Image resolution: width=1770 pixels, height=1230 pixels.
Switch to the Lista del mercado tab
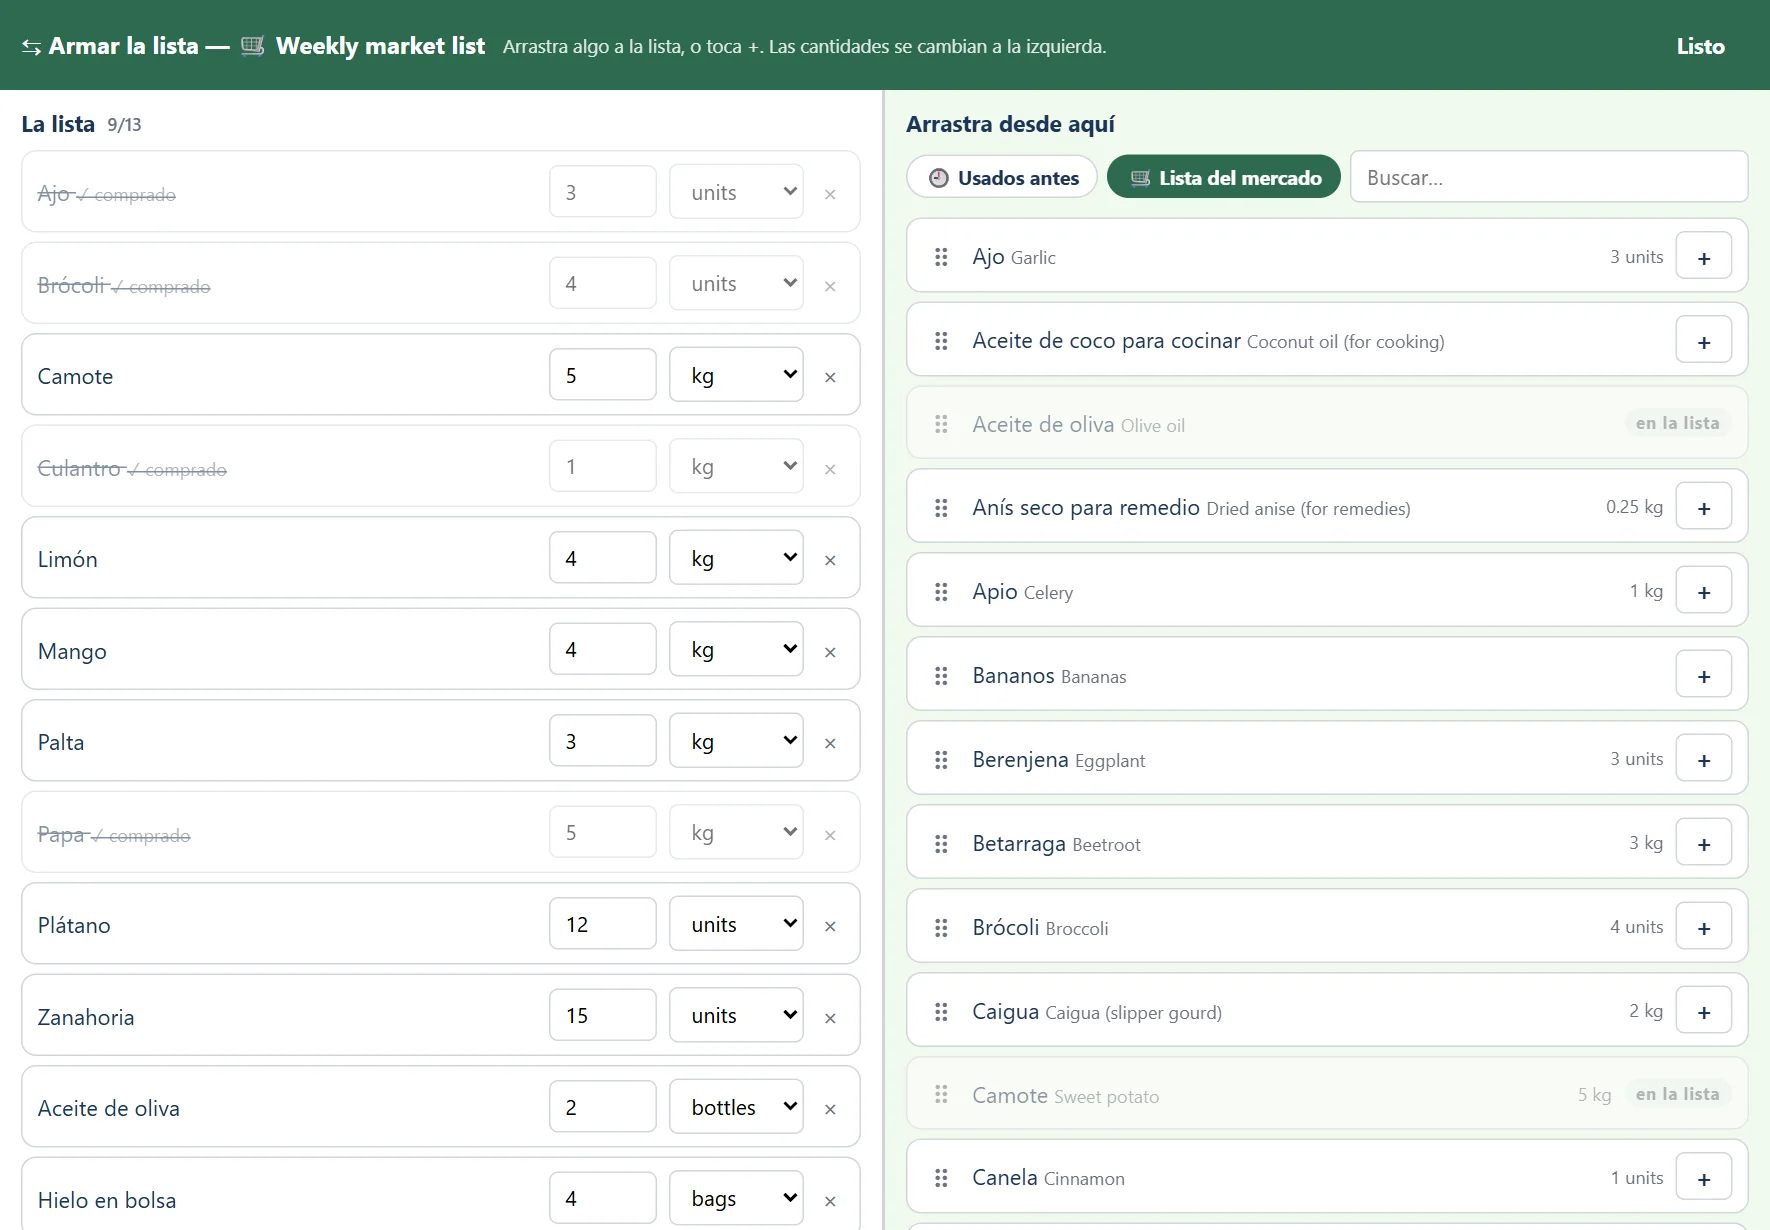pos(1224,178)
